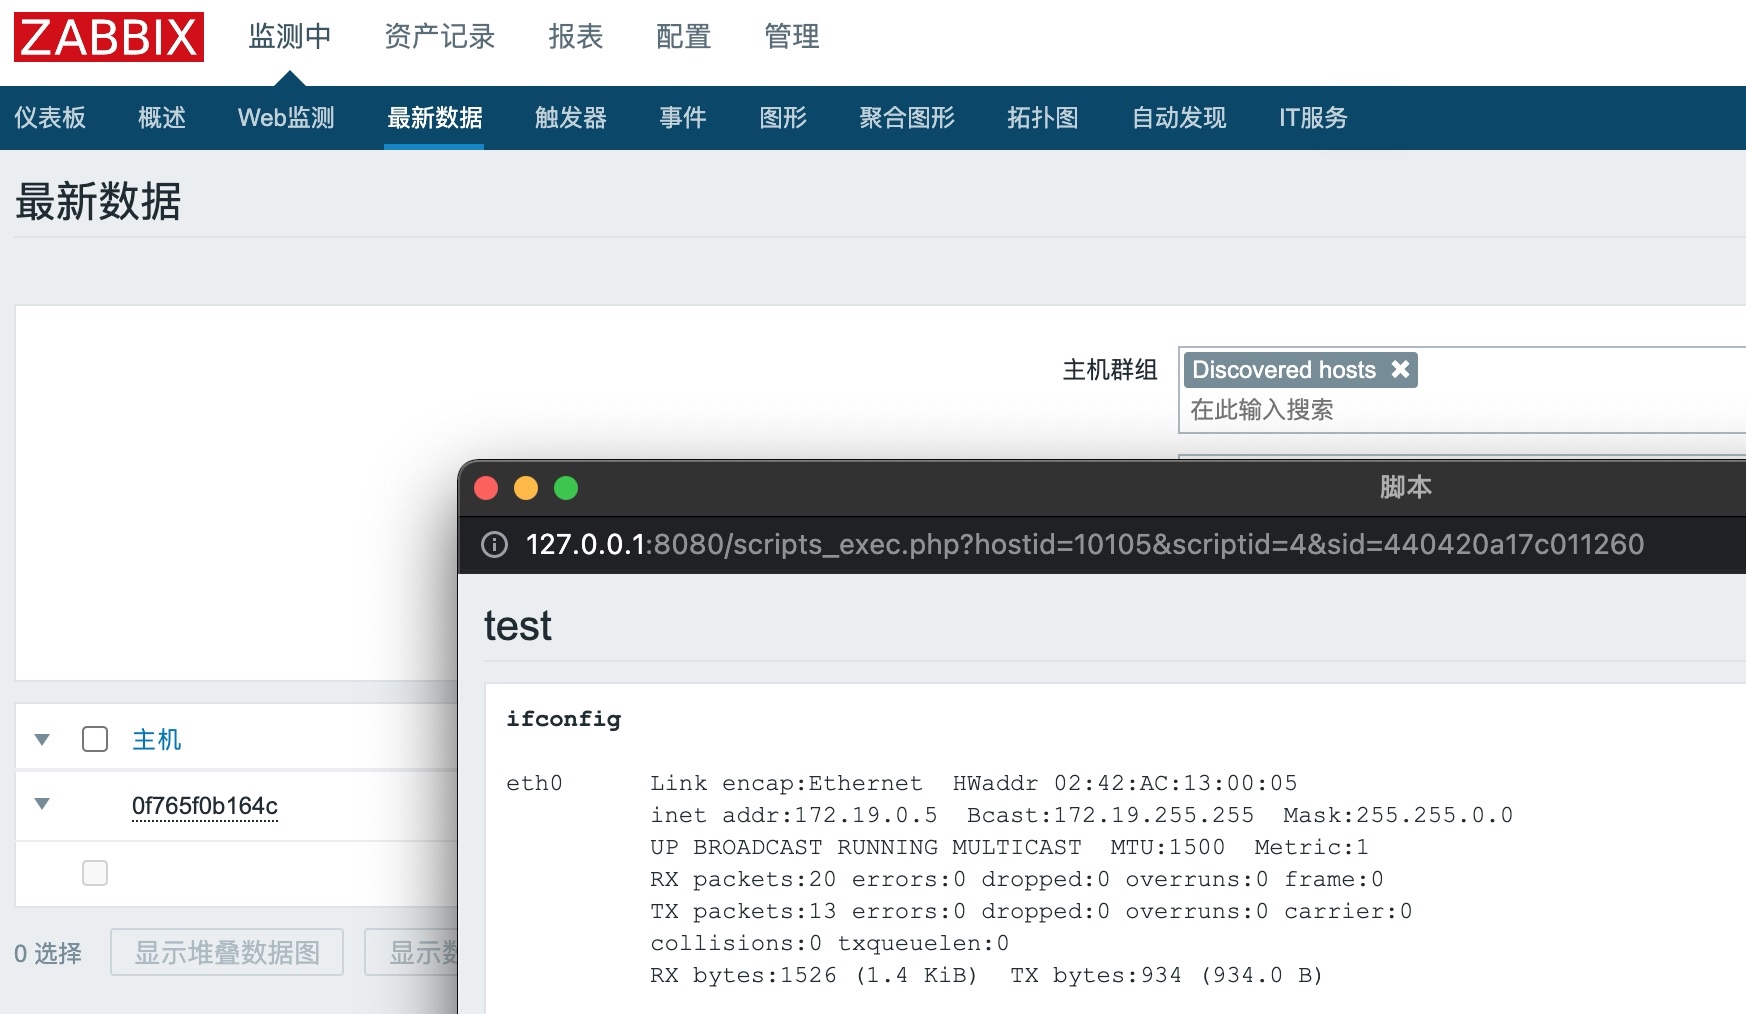Screen dimensions: 1746x1014
Task: Check the checkbox under host 0f765f0b164c
Action: point(95,873)
